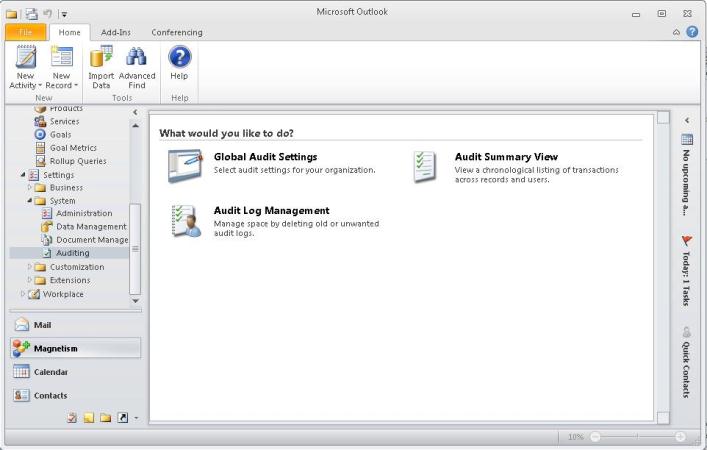The image size is (707, 450).
Task: Click the Help icon in the ribbon
Action: 179,60
